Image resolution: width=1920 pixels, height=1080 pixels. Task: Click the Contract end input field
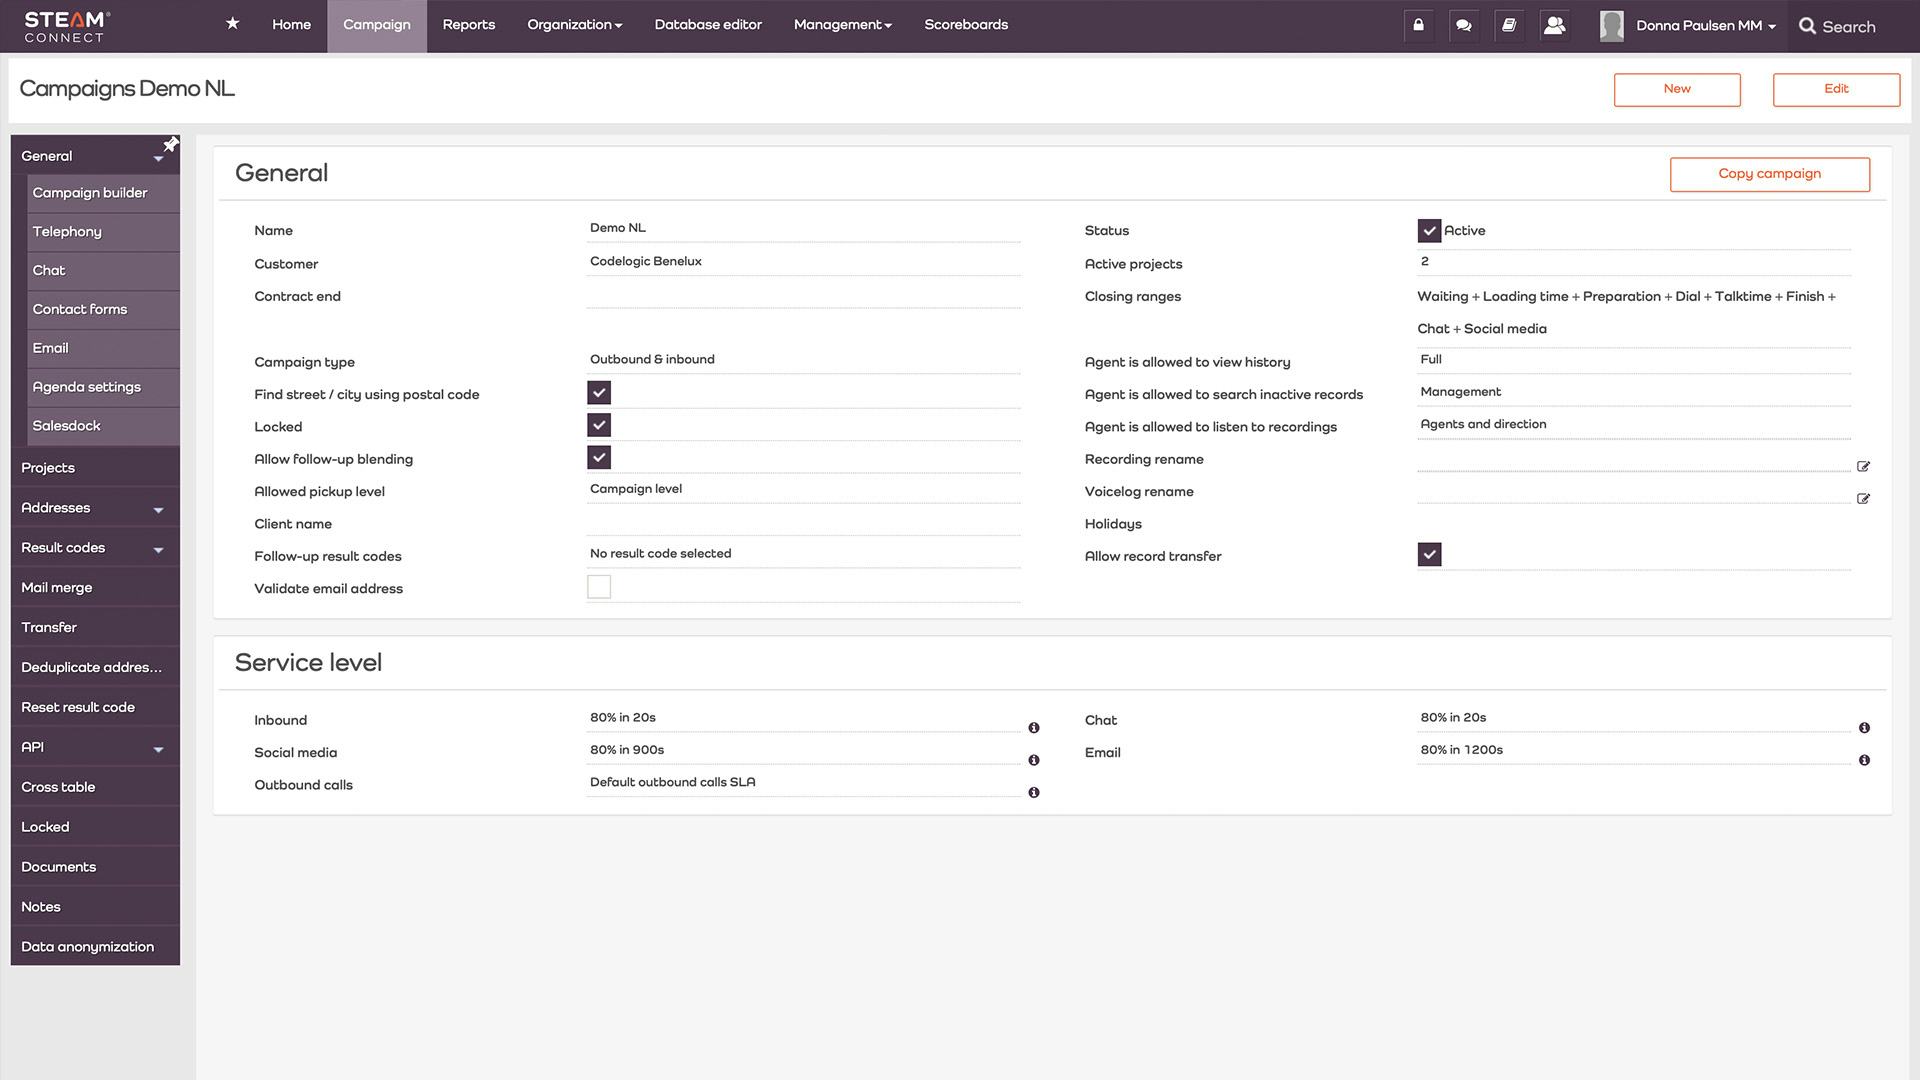click(x=800, y=295)
